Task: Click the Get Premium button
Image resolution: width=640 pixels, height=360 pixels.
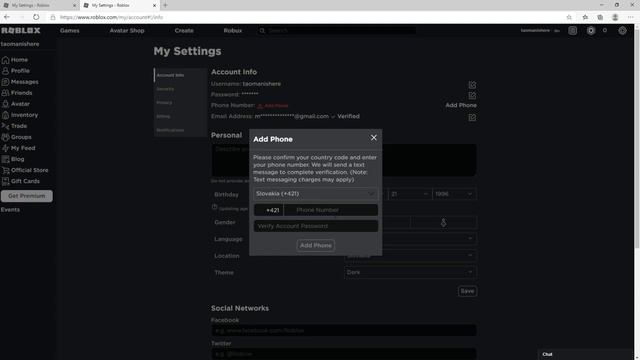Action: tap(27, 196)
